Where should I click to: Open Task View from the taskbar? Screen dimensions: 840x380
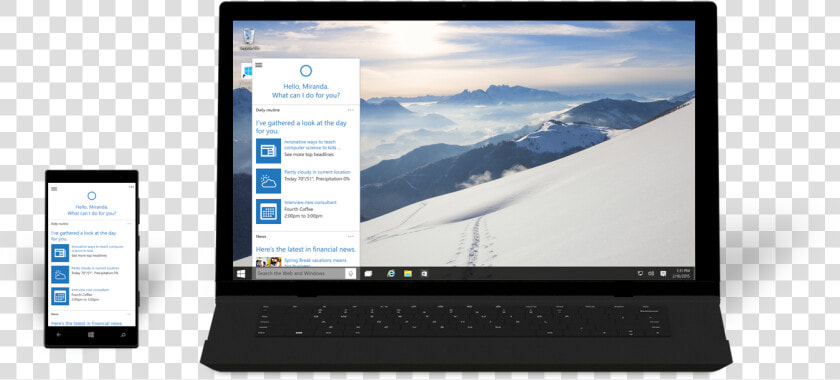pos(368,273)
